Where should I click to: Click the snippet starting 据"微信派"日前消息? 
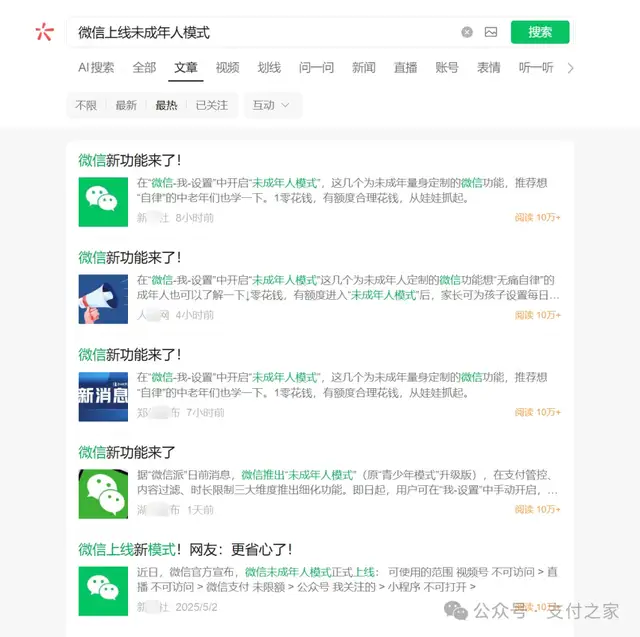pyautogui.click(x=347, y=482)
